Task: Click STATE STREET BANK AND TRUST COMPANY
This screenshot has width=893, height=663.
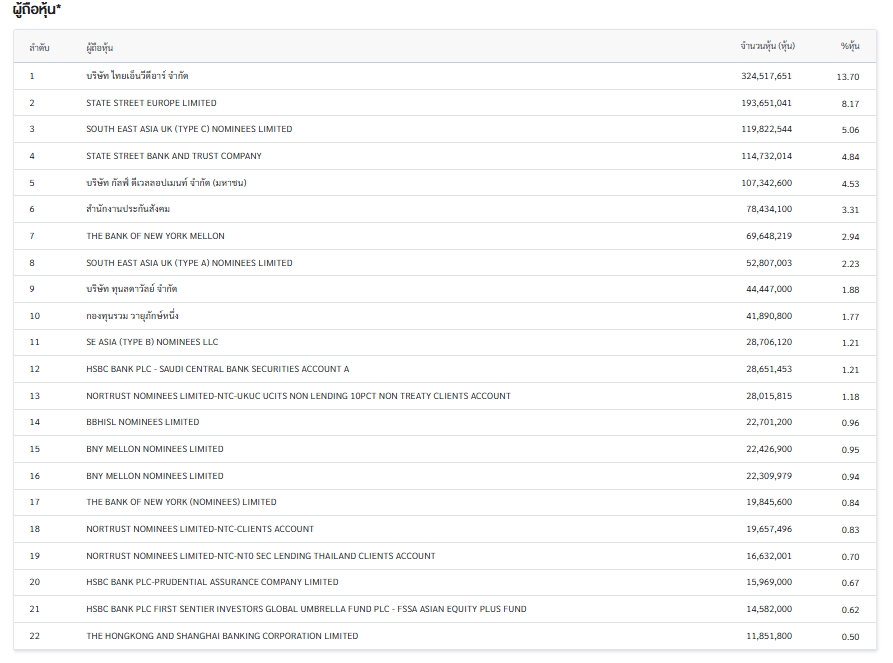Action: pos(174,156)
